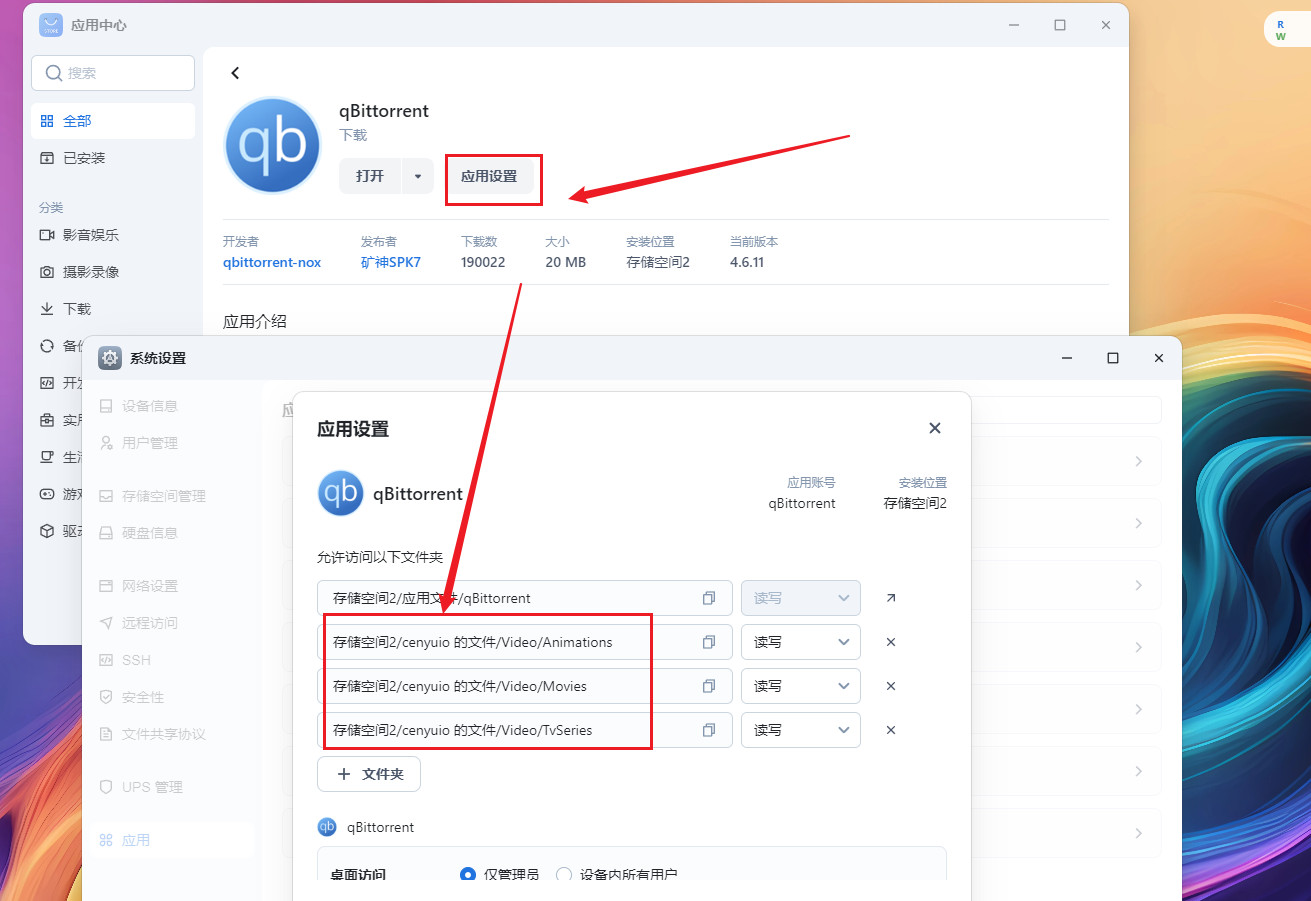Click the 应用设置 button in App Center
Screen dimensions: 1311x901
pos(489,176)
